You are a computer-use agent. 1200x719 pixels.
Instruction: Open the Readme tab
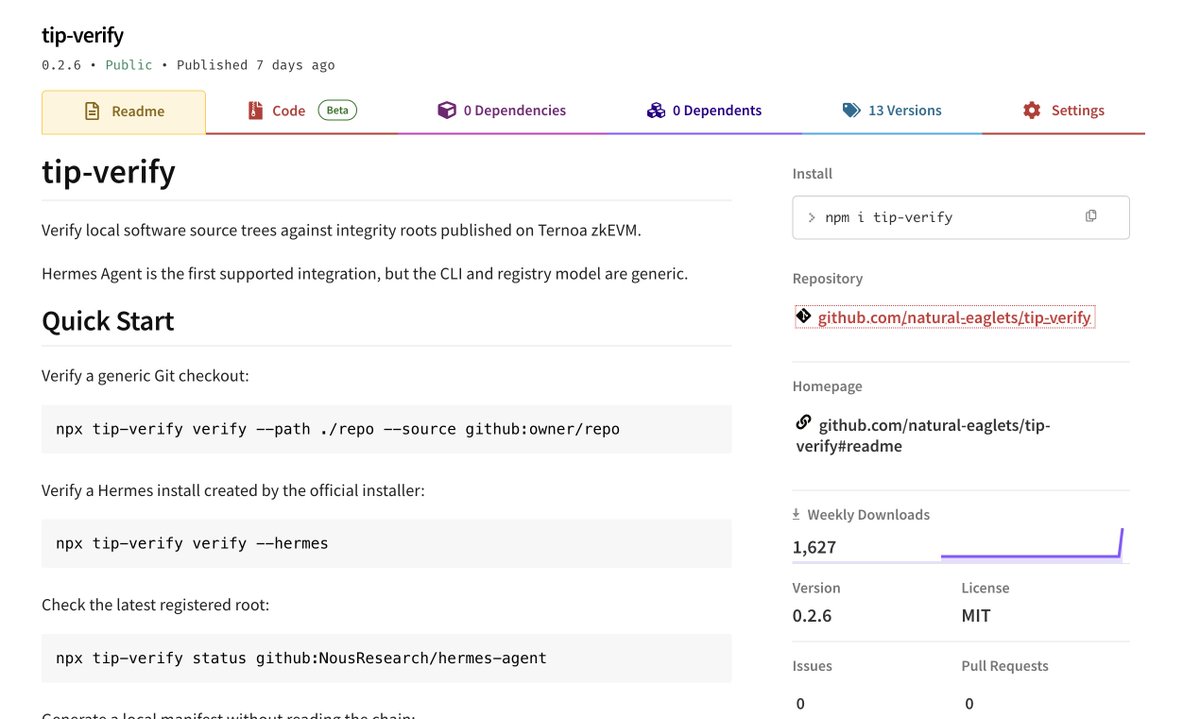123,112
